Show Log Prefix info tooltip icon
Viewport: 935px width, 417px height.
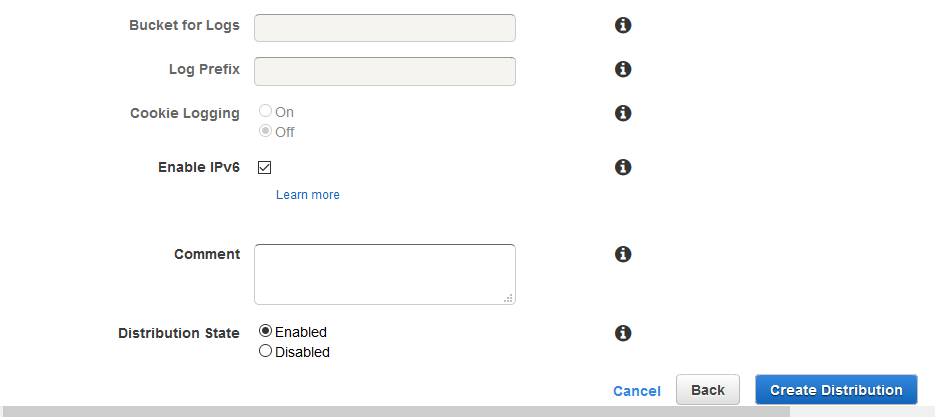(623, 69)
